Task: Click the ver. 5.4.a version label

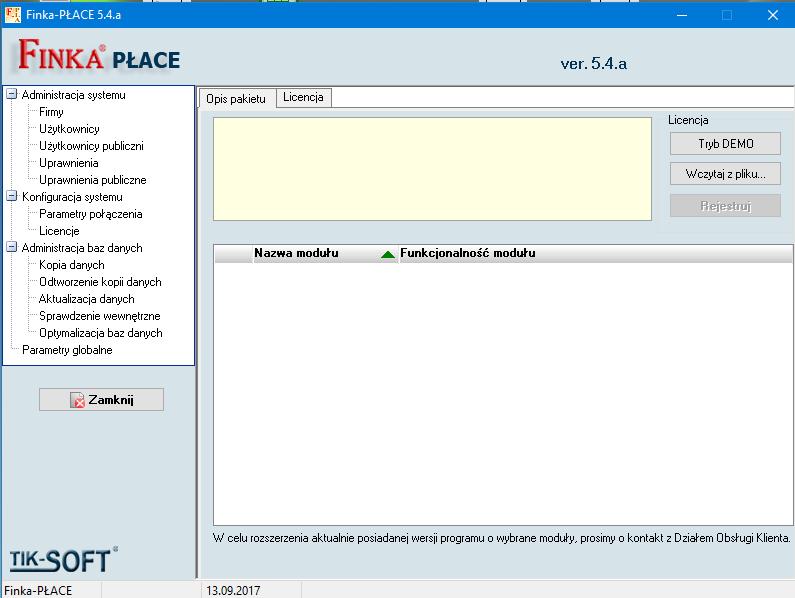Action: tap(594, 63)
